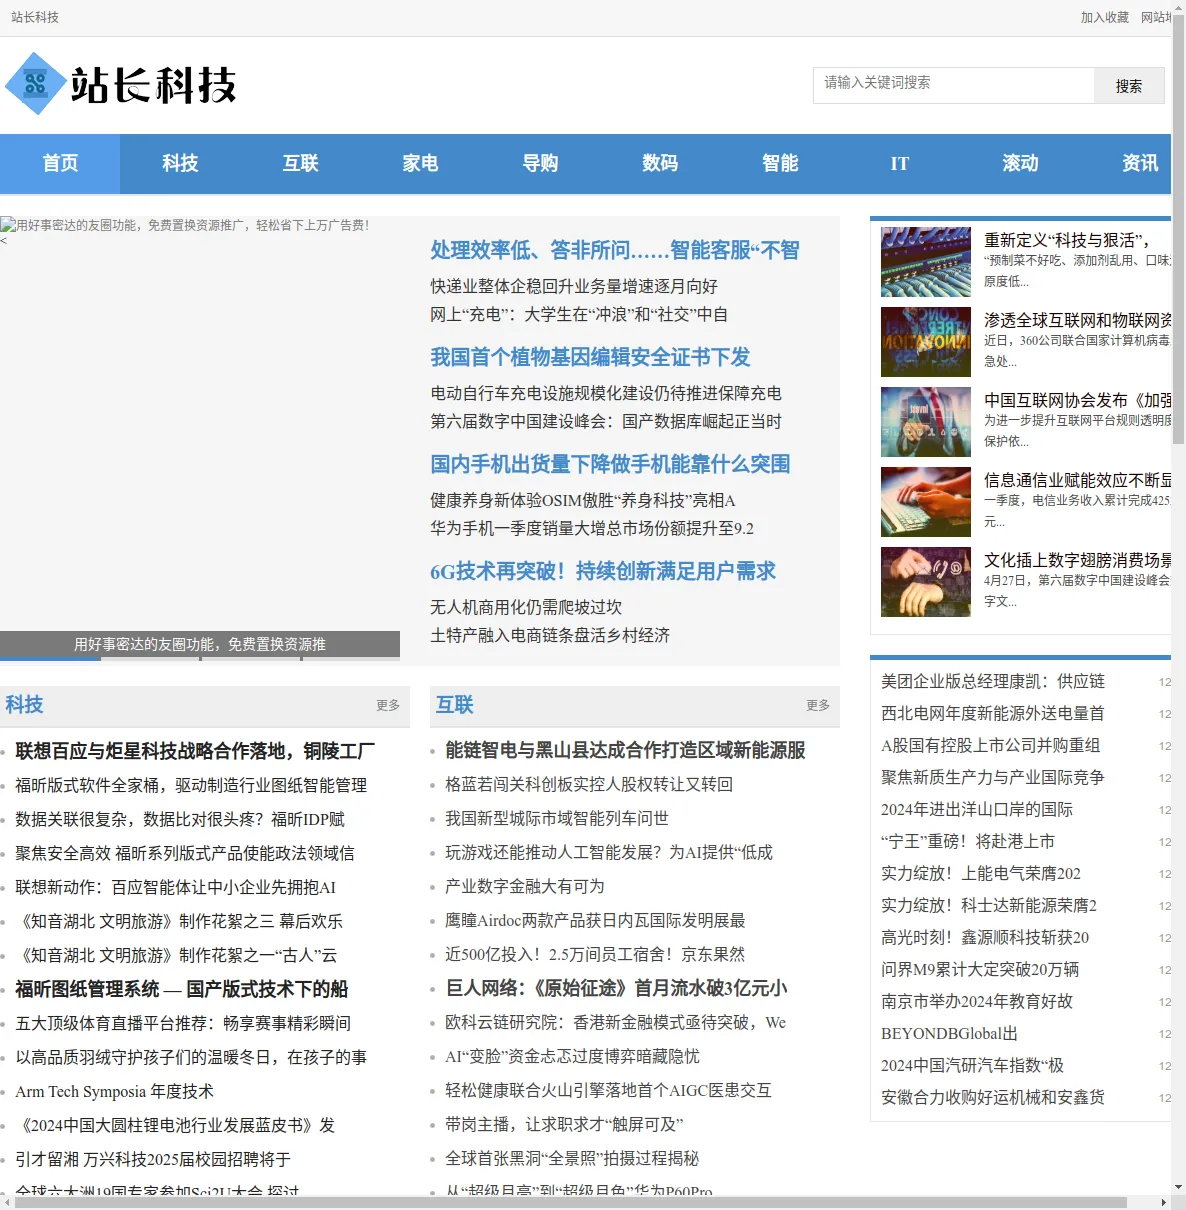Open the 家电 navigation menu item

coord(420,164)
